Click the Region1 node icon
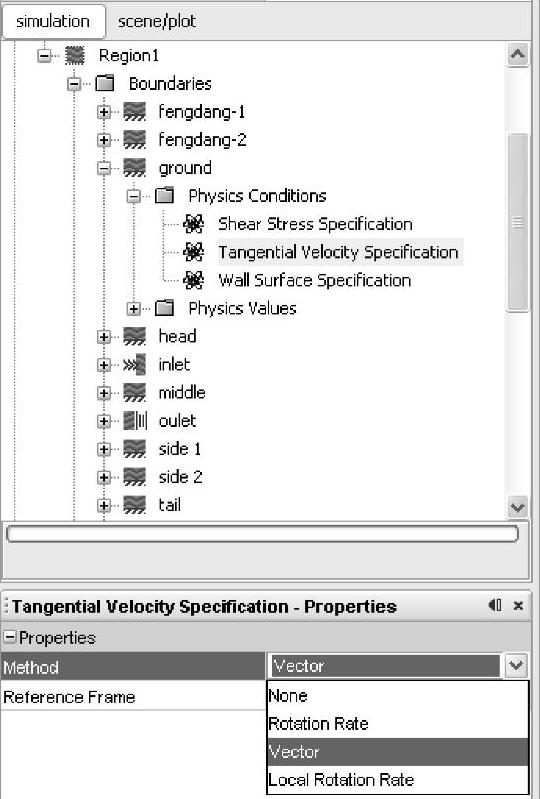This screenshot has width=540, height=799. click(x=75, y=55)
